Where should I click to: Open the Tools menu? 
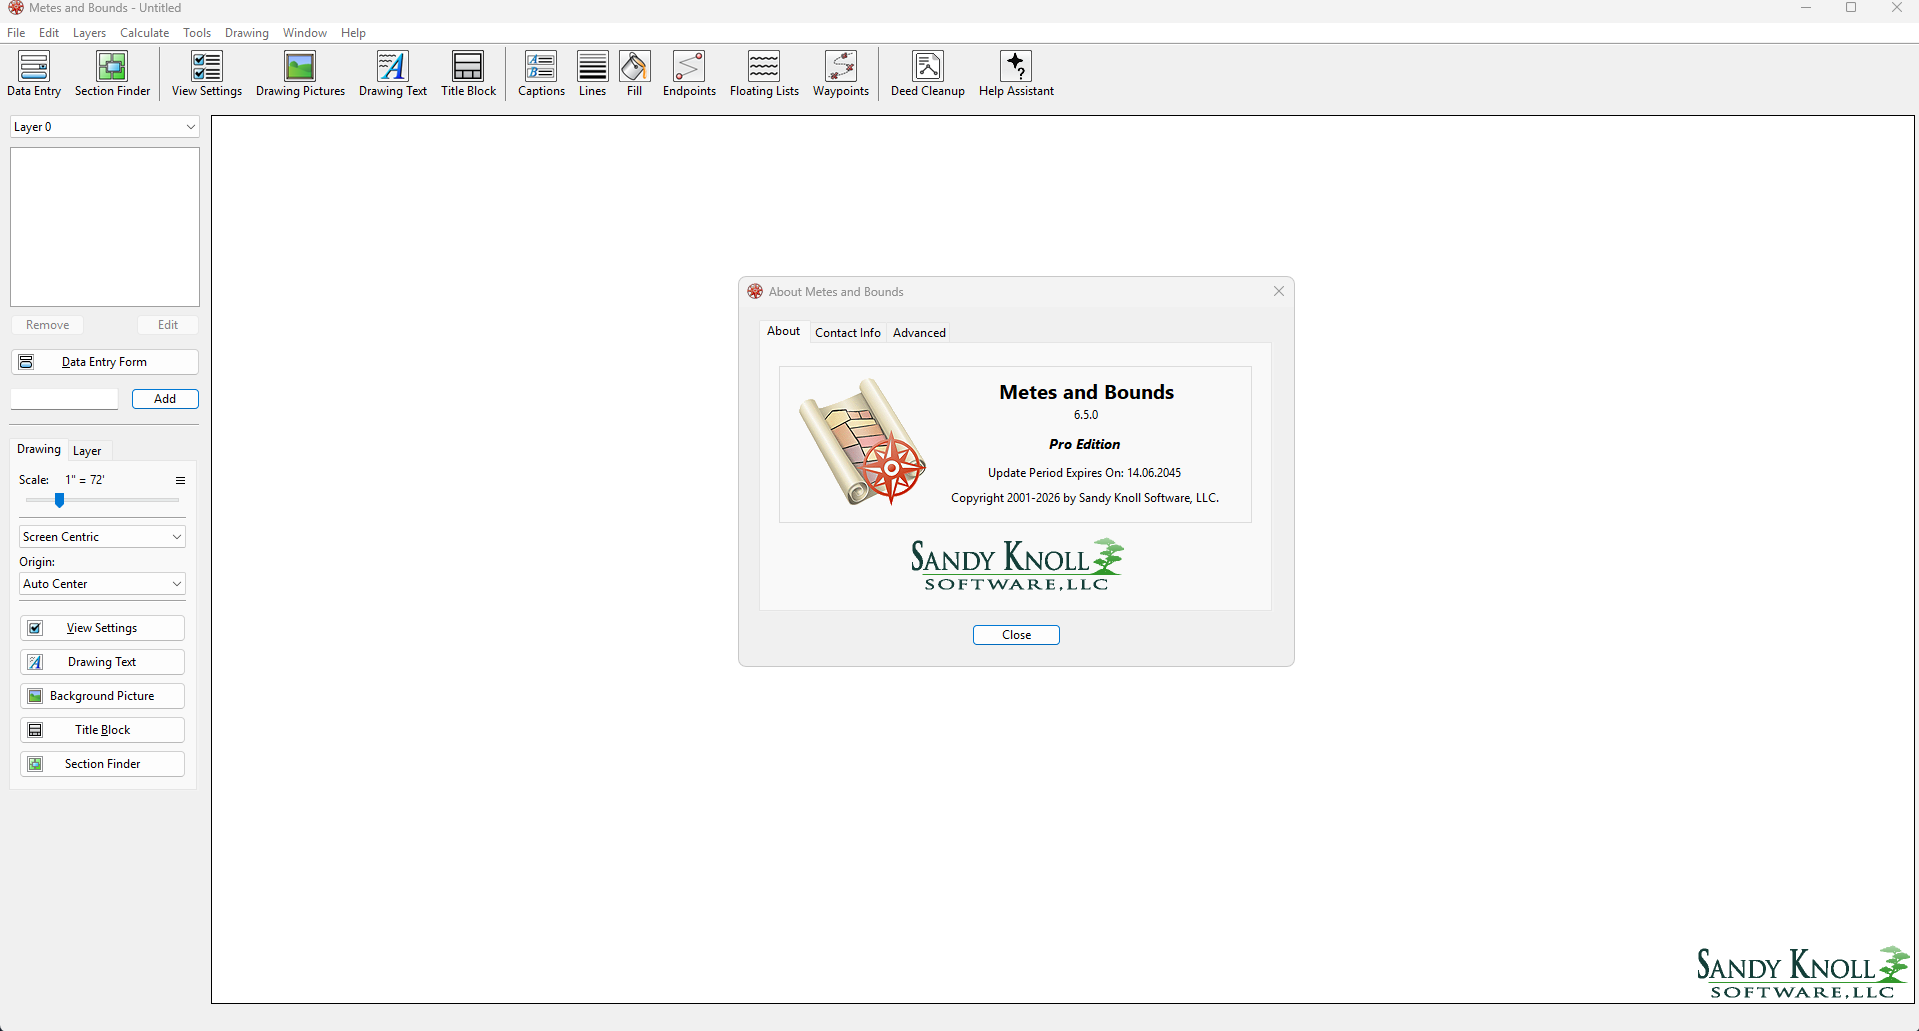pyautogui.click(x=197, y=33)
